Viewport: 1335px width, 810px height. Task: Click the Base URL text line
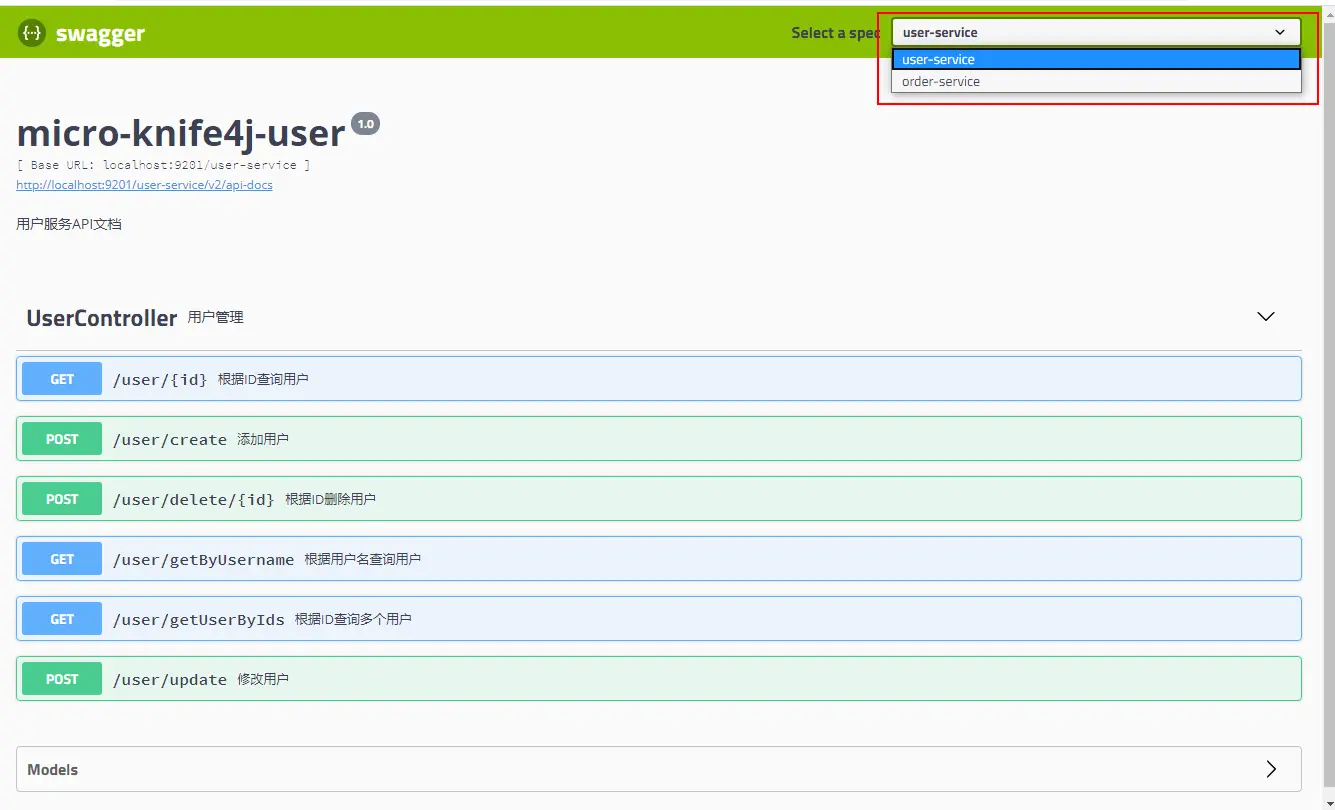(x=163, y=165)
